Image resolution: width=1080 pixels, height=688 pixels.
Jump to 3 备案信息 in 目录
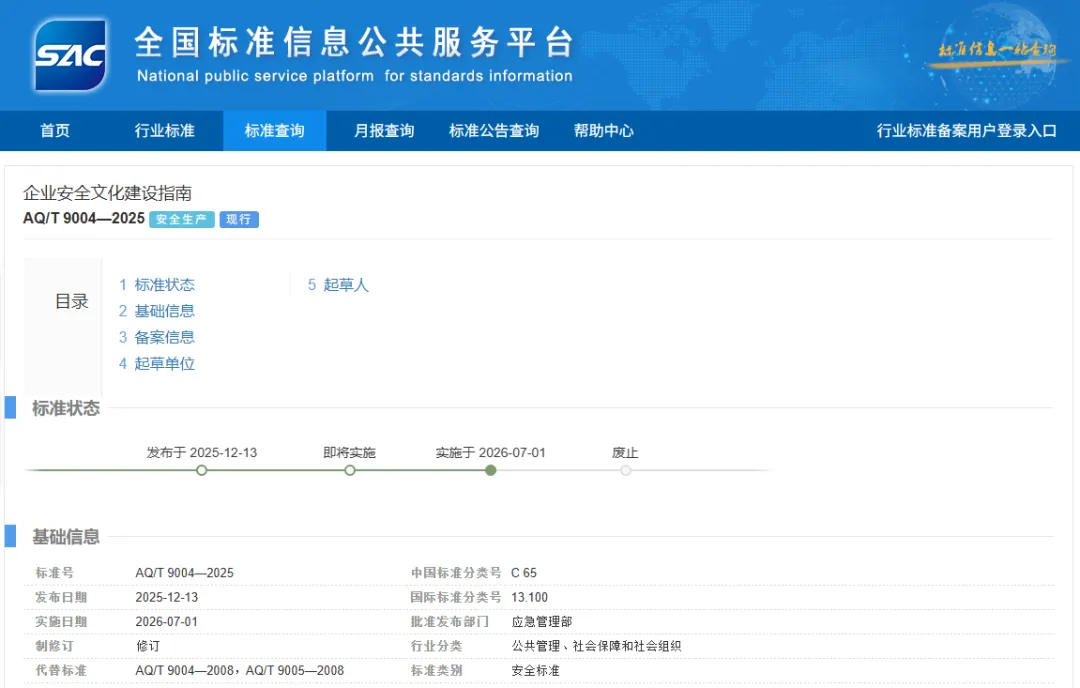tap(156, 337)
